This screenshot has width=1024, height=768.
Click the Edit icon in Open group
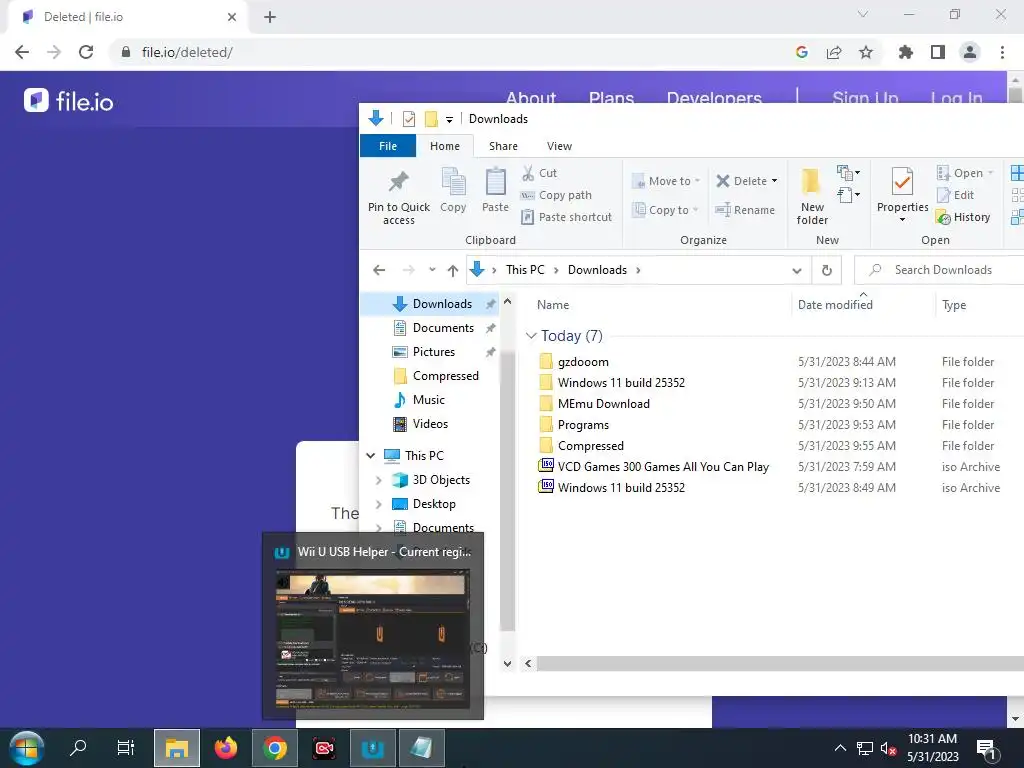point(943,195)
